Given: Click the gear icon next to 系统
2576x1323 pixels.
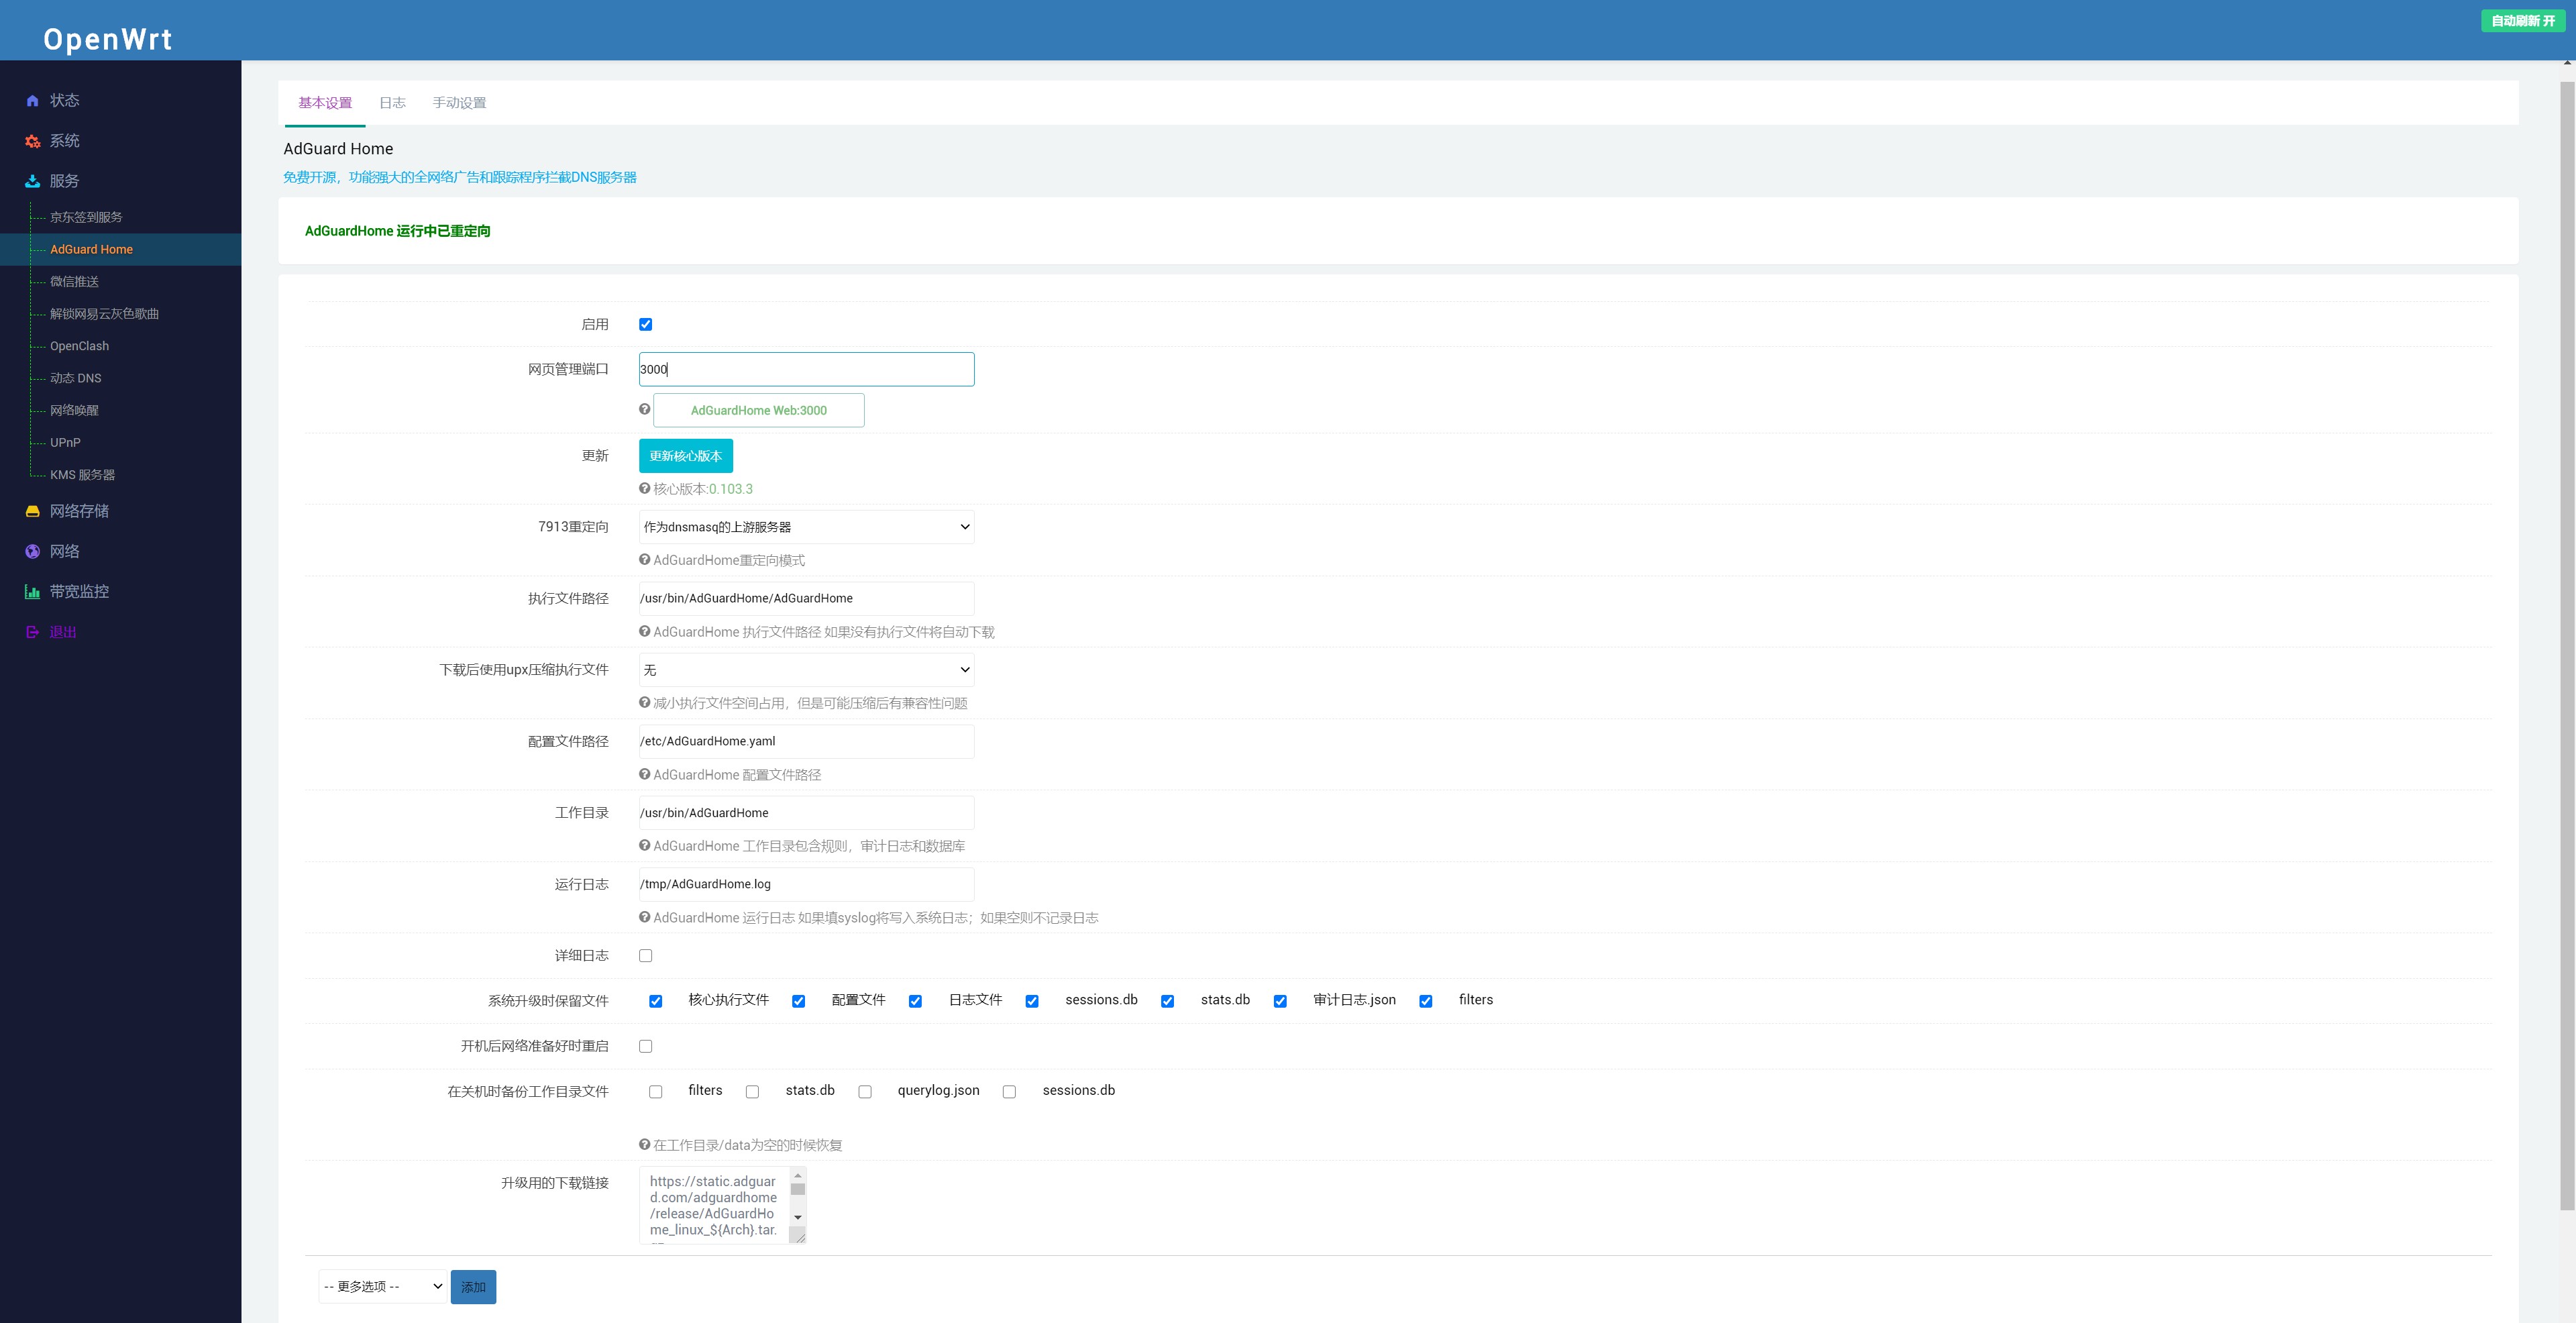Looking at the screenshot, I should 33,141.
